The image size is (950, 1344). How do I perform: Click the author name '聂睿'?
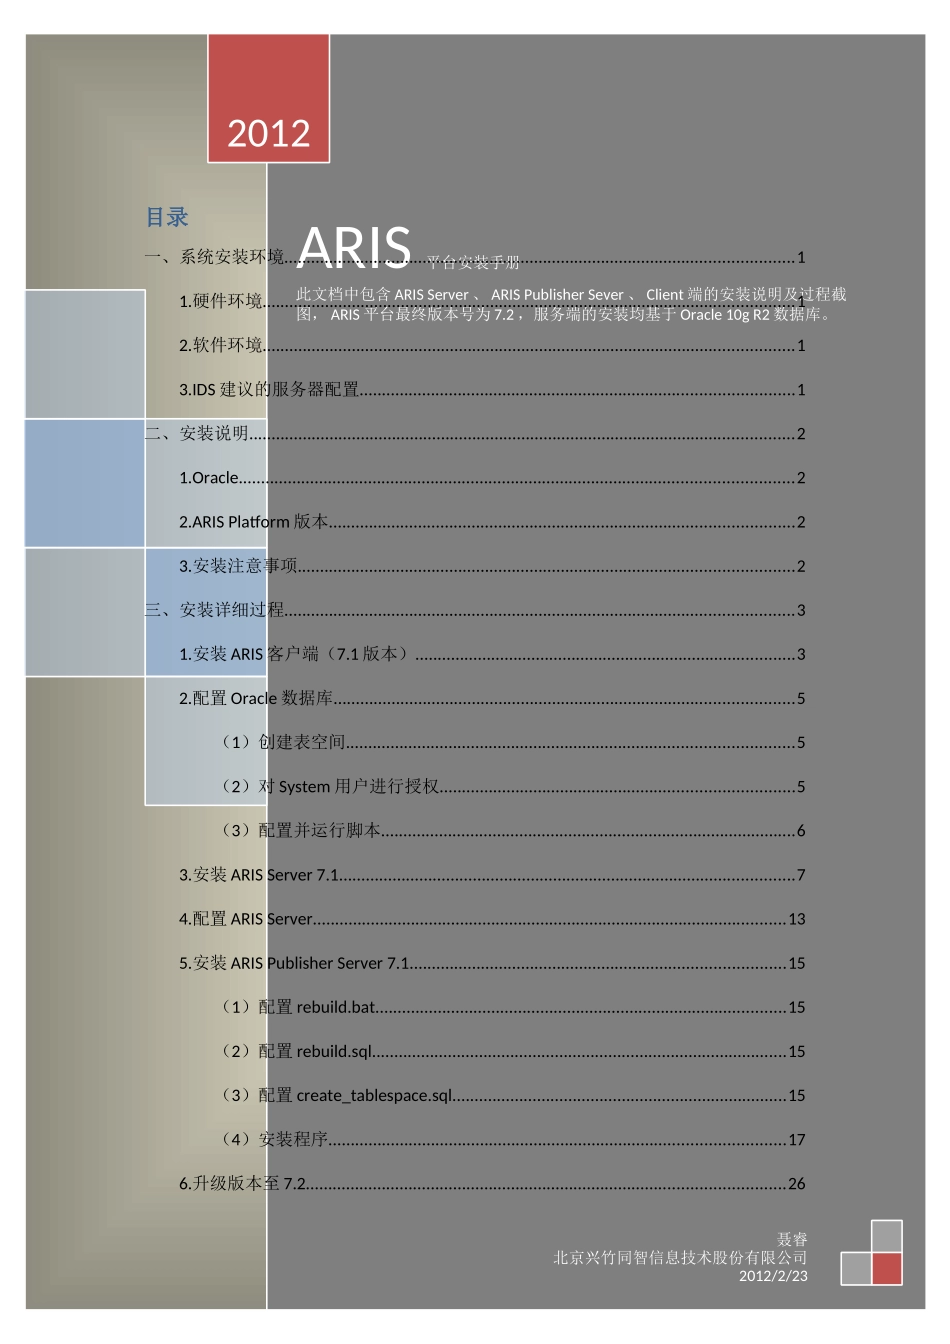click(x=792, y=1239)
